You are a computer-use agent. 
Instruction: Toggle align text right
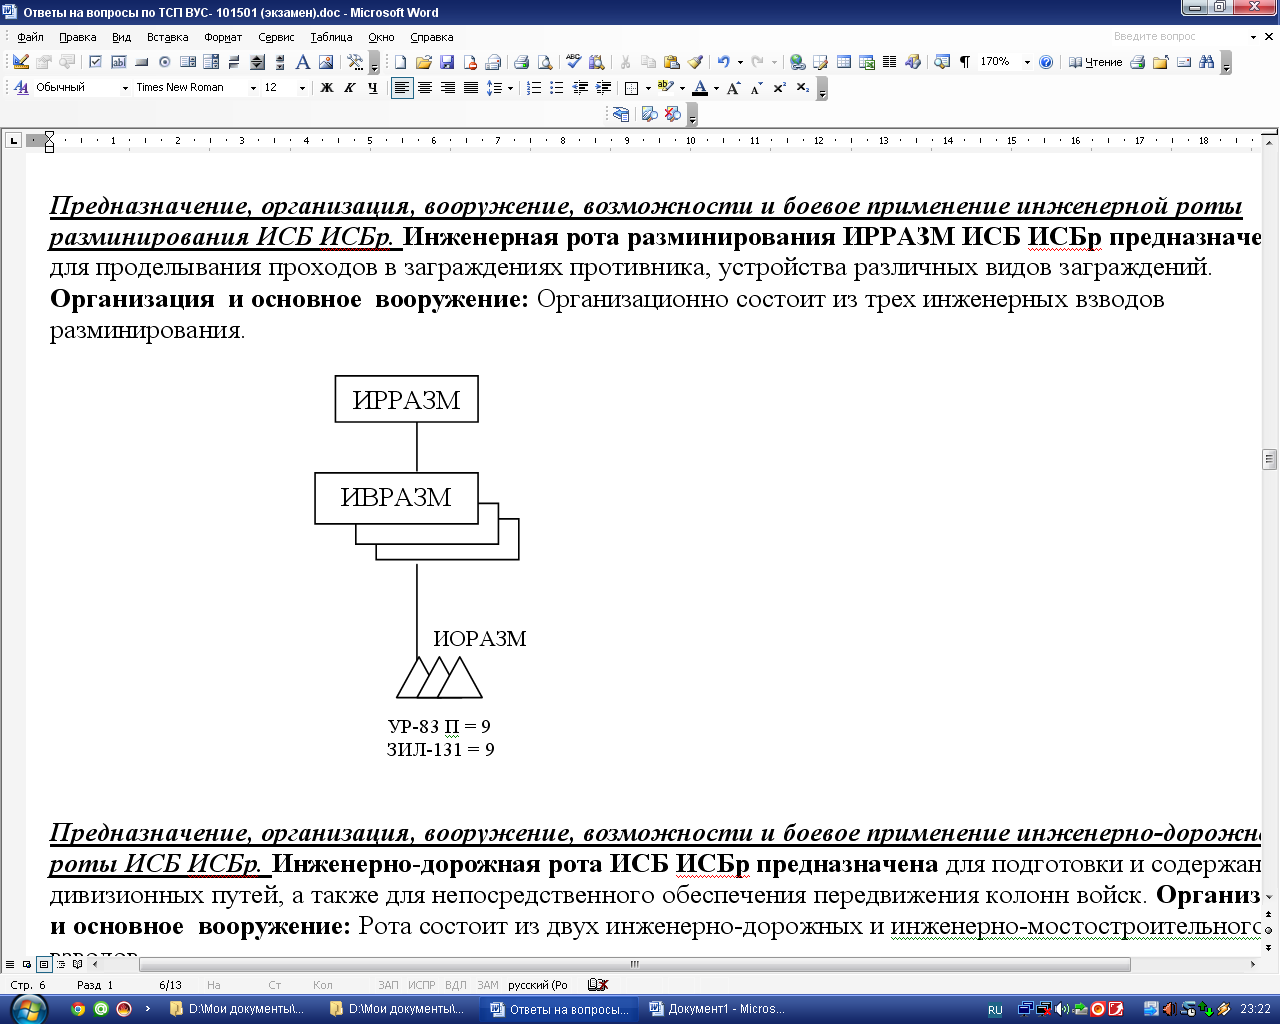click(448, 88)
